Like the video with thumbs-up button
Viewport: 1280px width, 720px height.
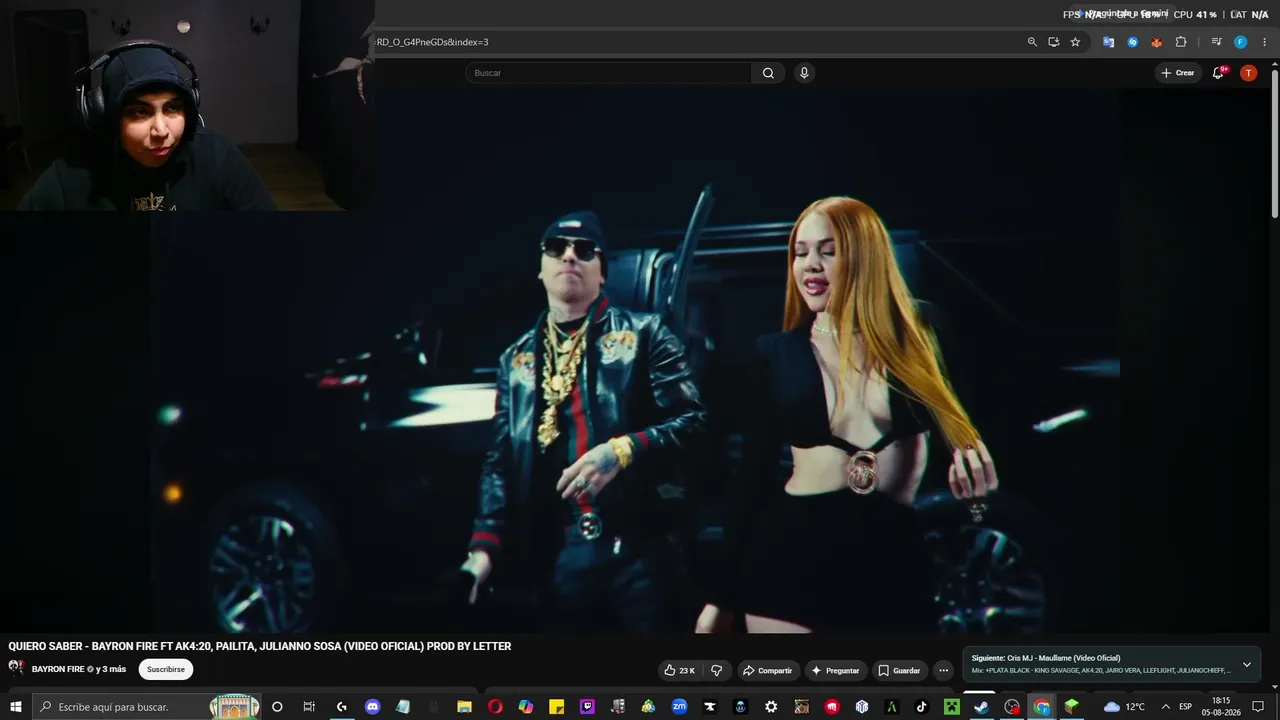click(679, 670)
